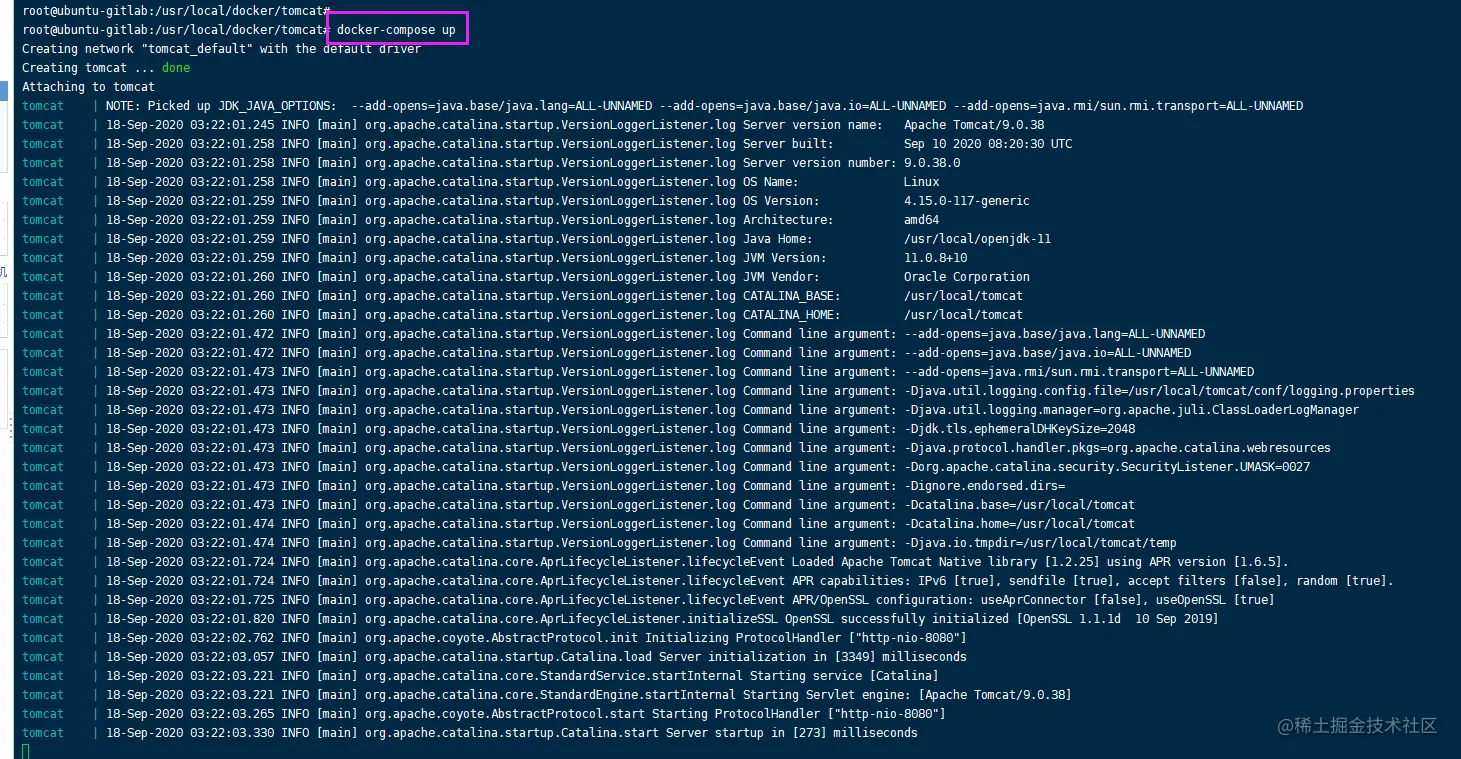Screen dimensions: 1461x759
Task: Select "-Dcatalina.home=/usr/local/tomcat" argument
Action: 1019,524
